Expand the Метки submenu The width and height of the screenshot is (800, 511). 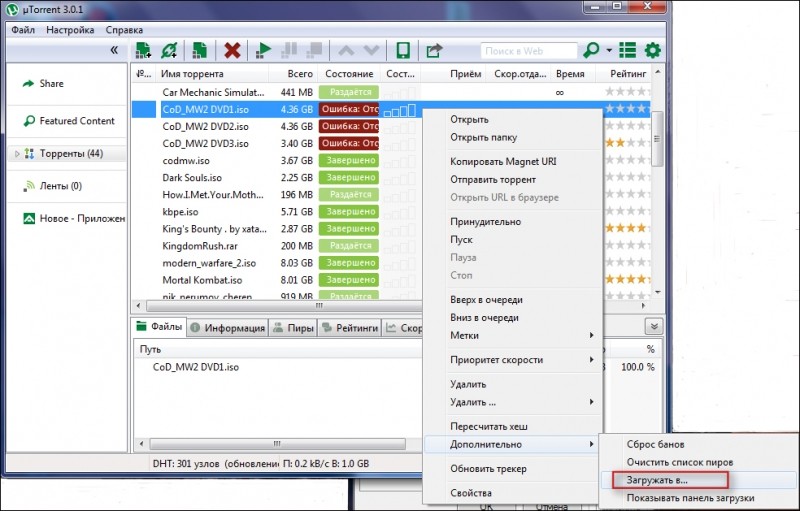[513, 336]
